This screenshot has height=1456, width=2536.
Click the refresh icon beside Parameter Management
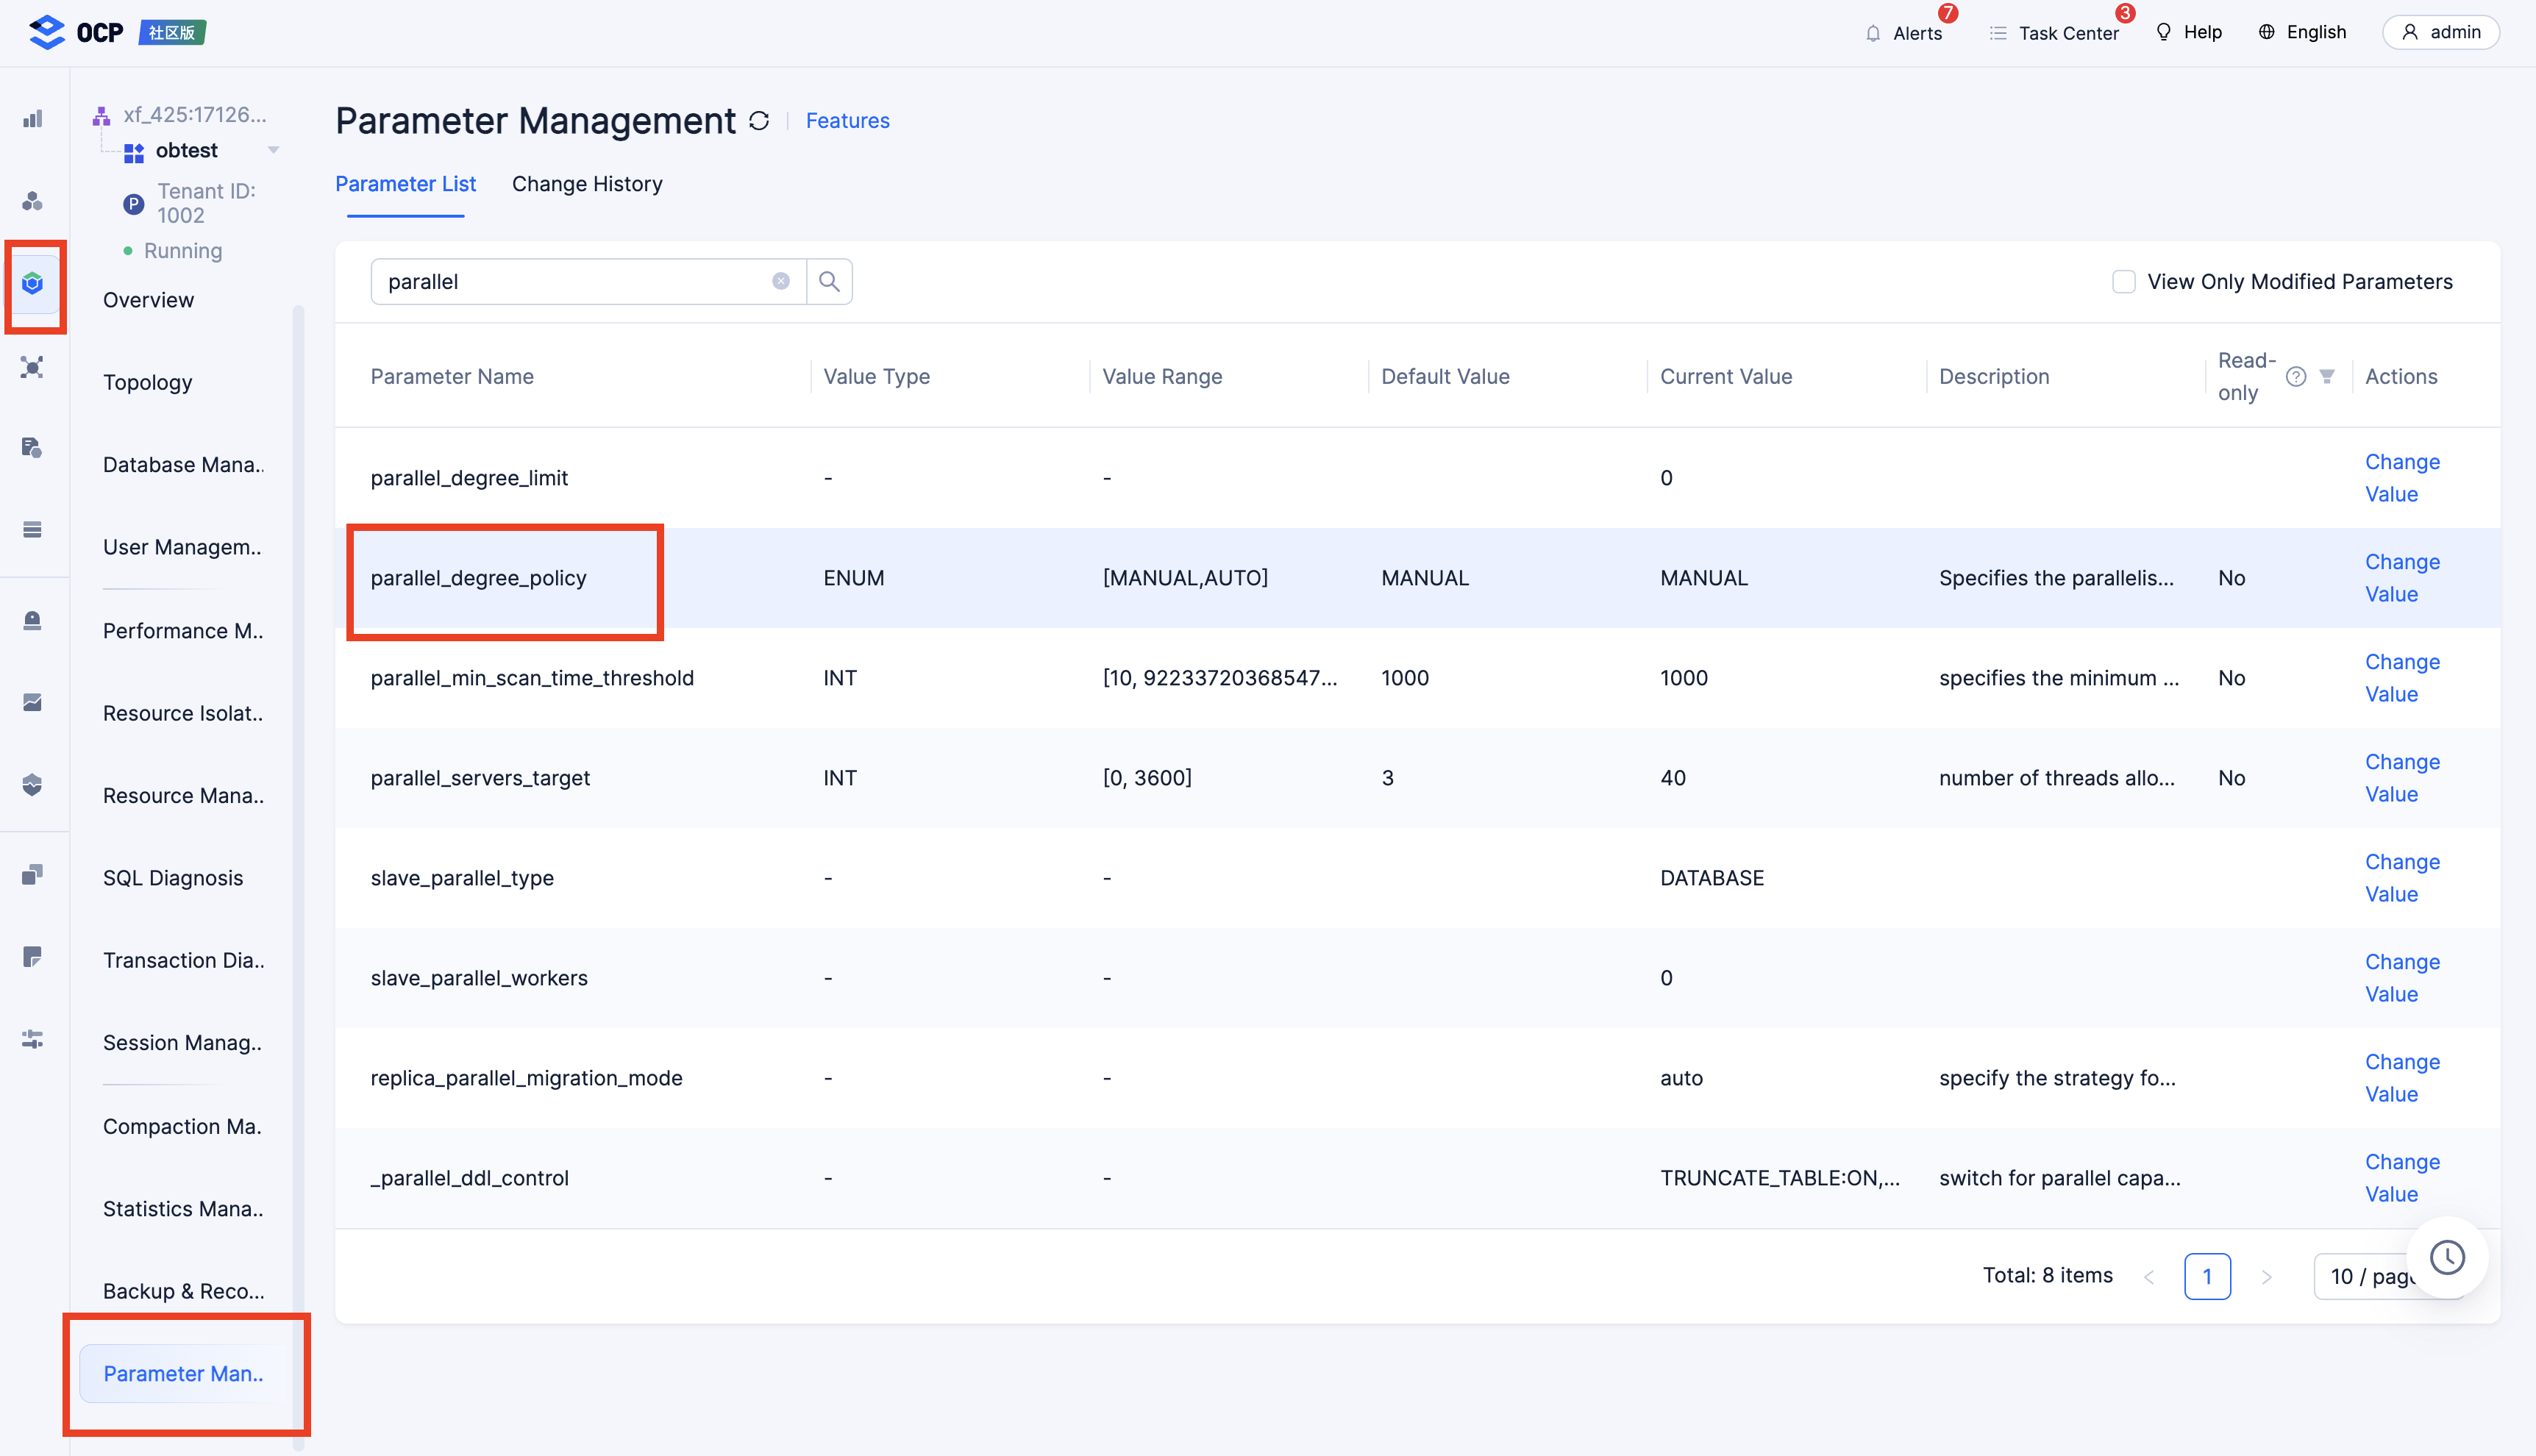759,120
